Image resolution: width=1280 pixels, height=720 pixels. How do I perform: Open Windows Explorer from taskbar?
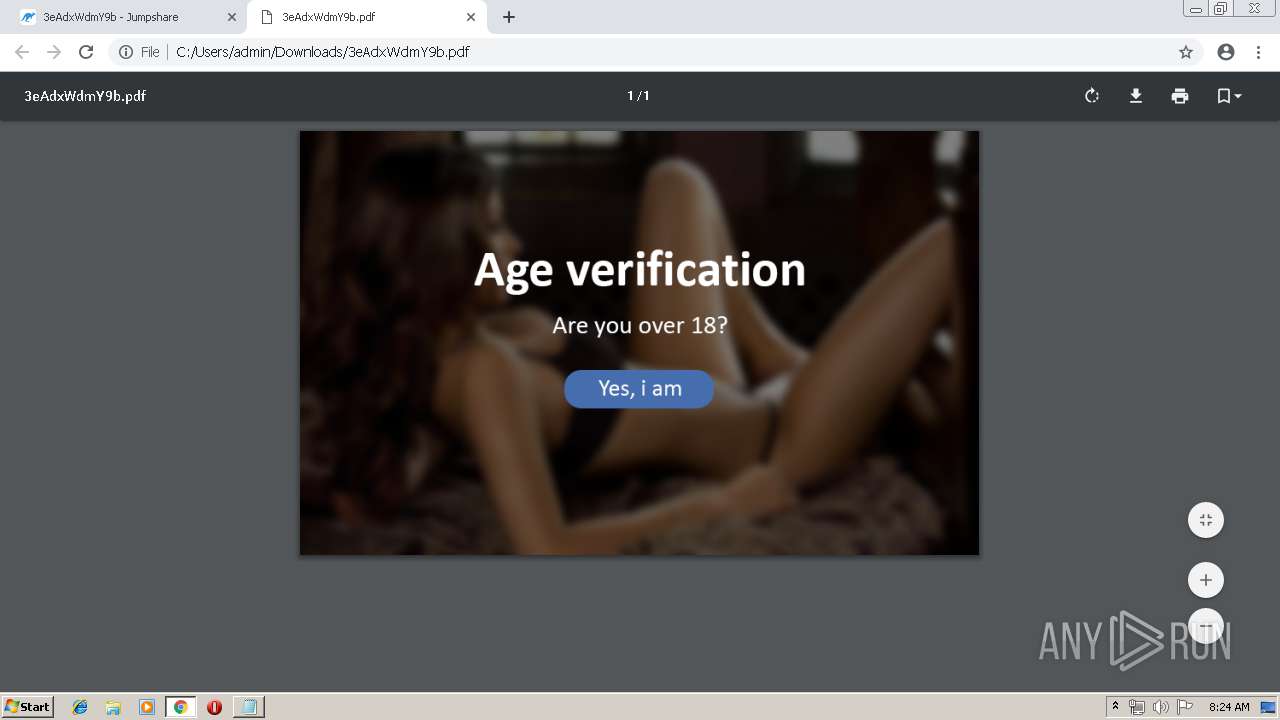(x=113, y=707)
